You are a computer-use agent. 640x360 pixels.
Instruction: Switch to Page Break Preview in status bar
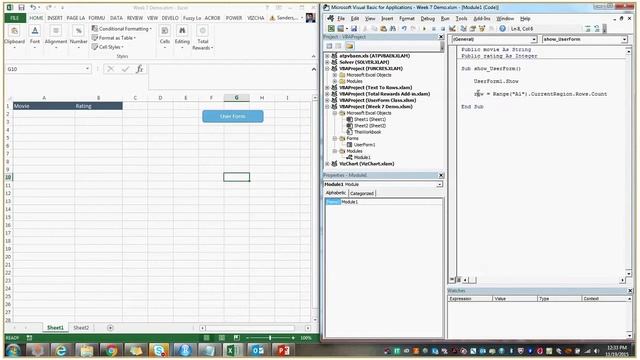coord(236,338)
